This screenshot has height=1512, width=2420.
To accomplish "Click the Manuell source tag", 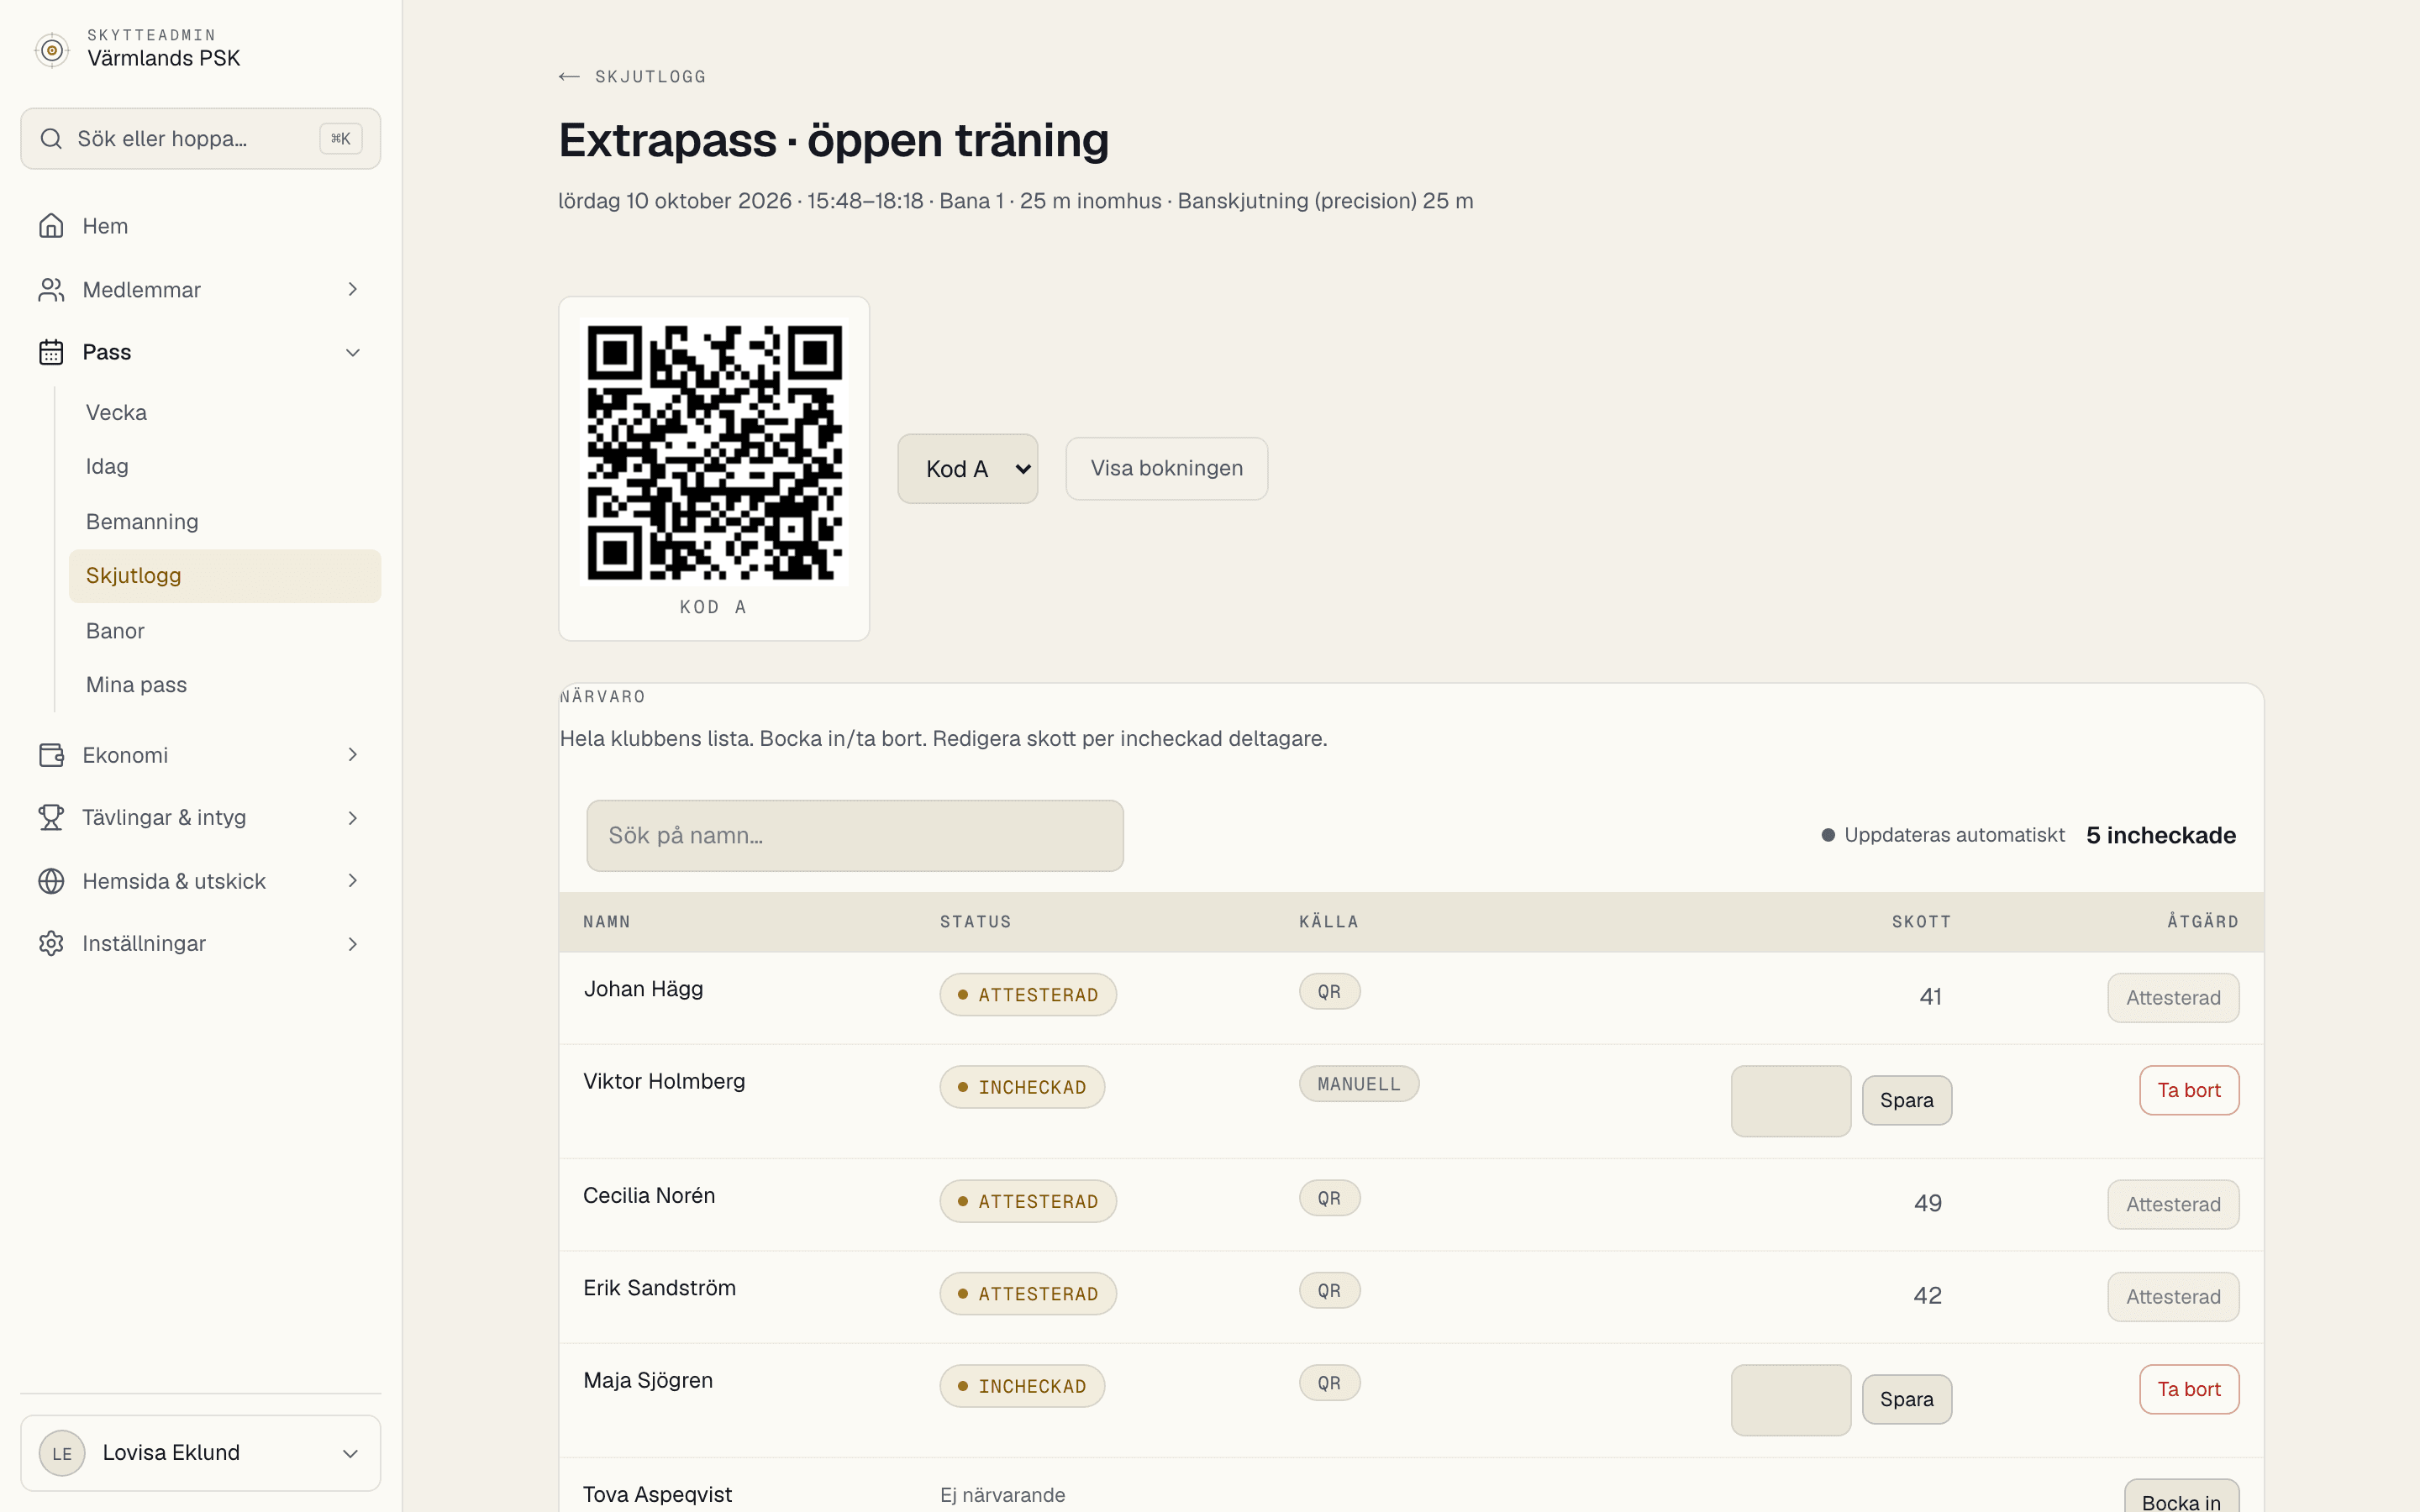I will pos(1359,1084).
